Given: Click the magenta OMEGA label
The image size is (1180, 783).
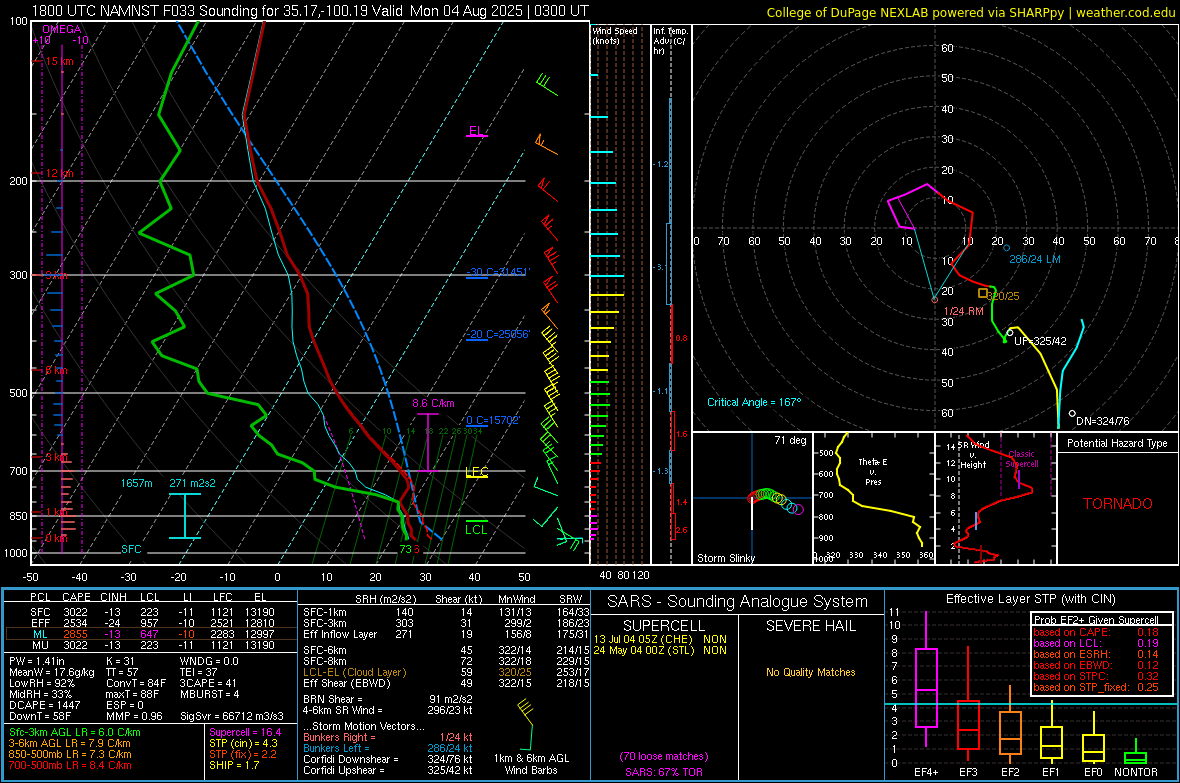Looking at the screenshot, I should (62, 29).
